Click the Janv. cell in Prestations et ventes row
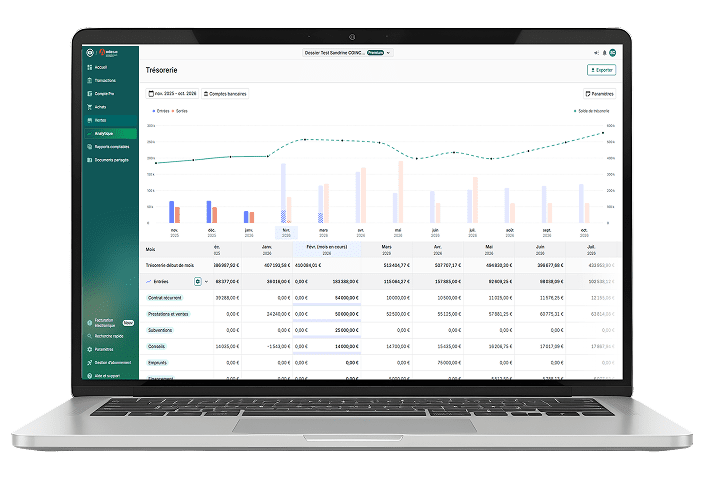 (267, 314)
